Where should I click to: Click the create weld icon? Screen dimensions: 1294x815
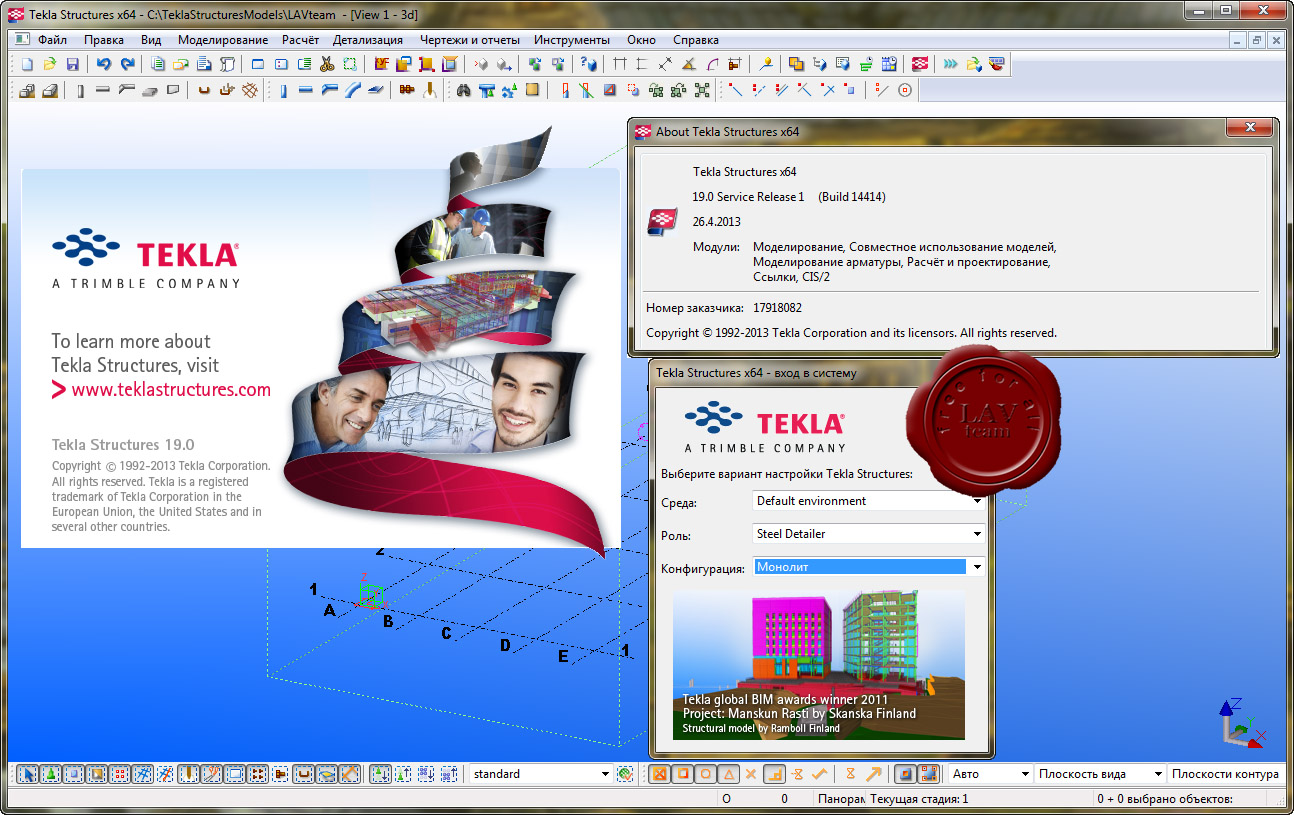pyautogui.click(x=428, y=90)
